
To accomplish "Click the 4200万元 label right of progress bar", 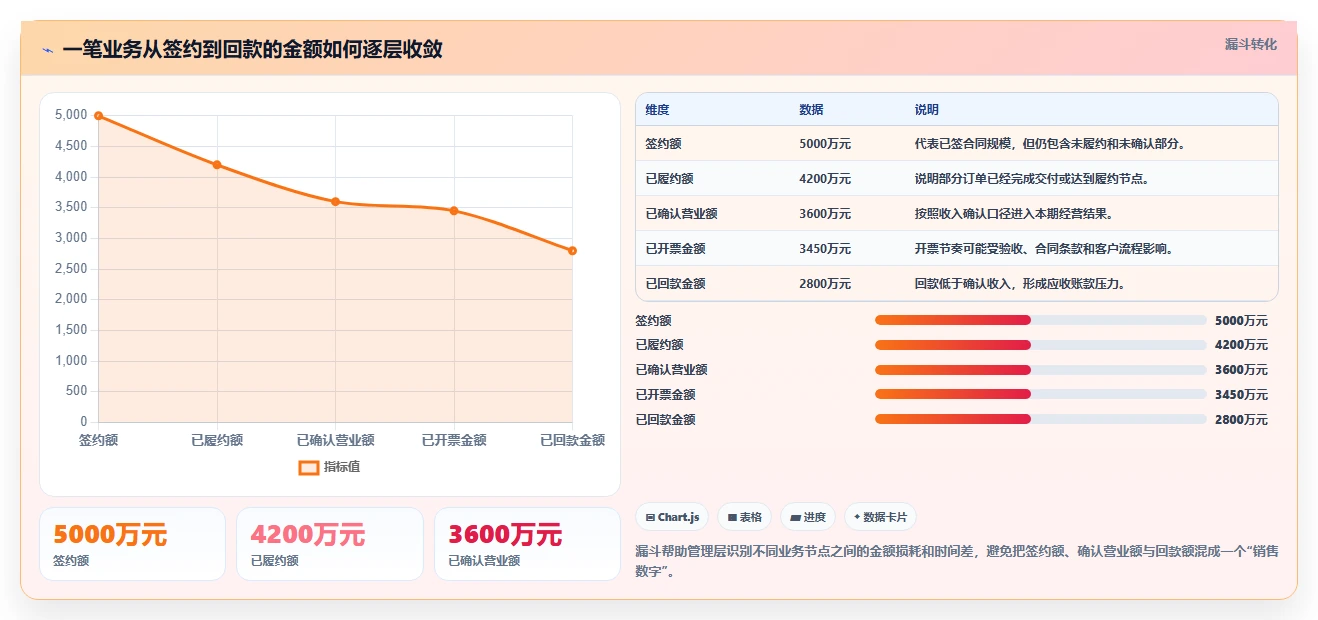I will point(1241,345).
